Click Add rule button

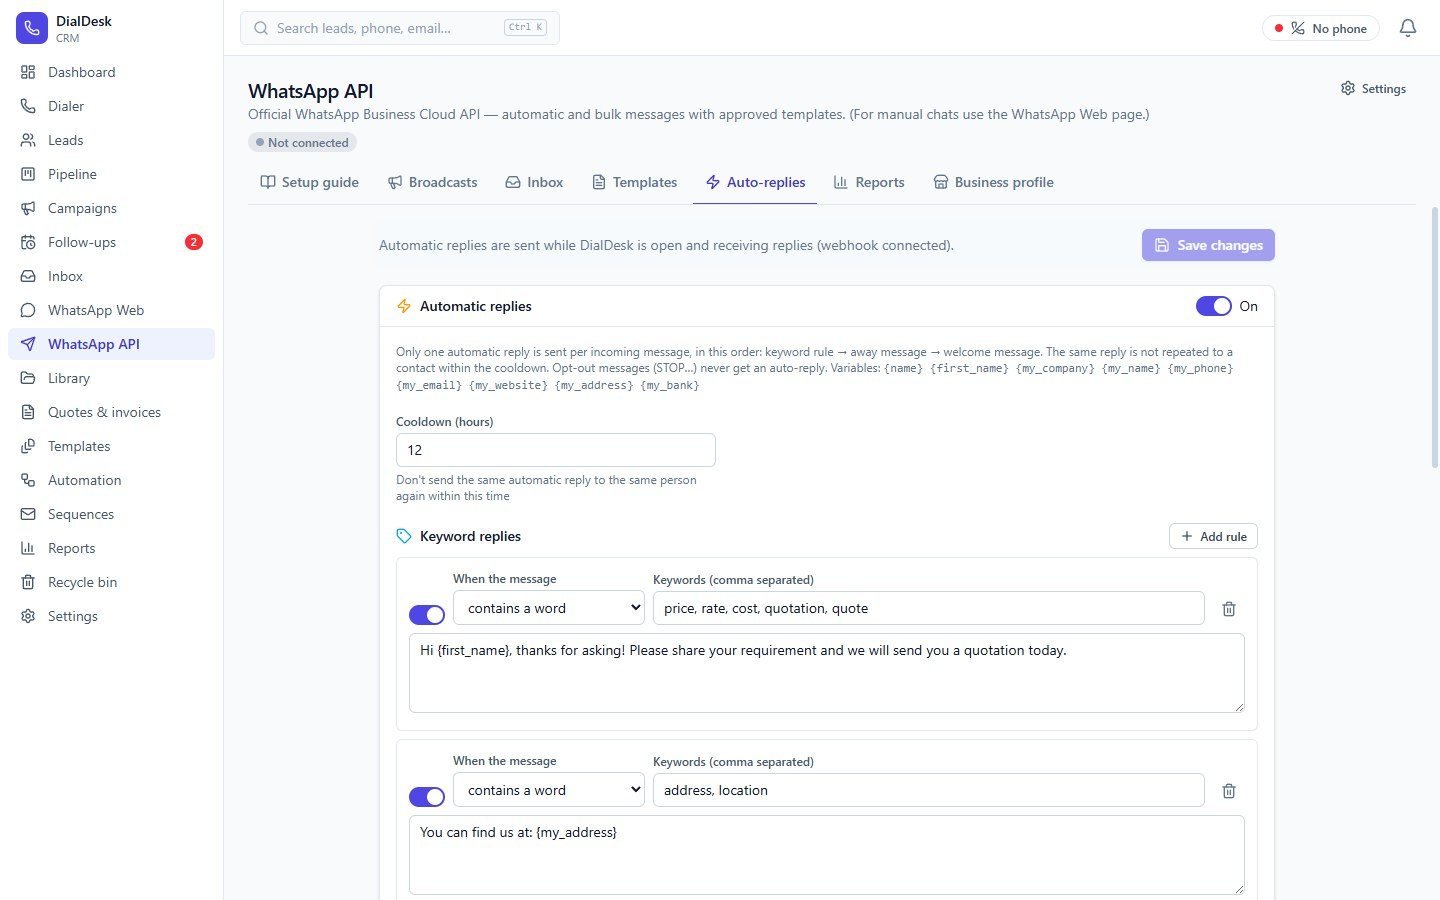(1213, 536)
